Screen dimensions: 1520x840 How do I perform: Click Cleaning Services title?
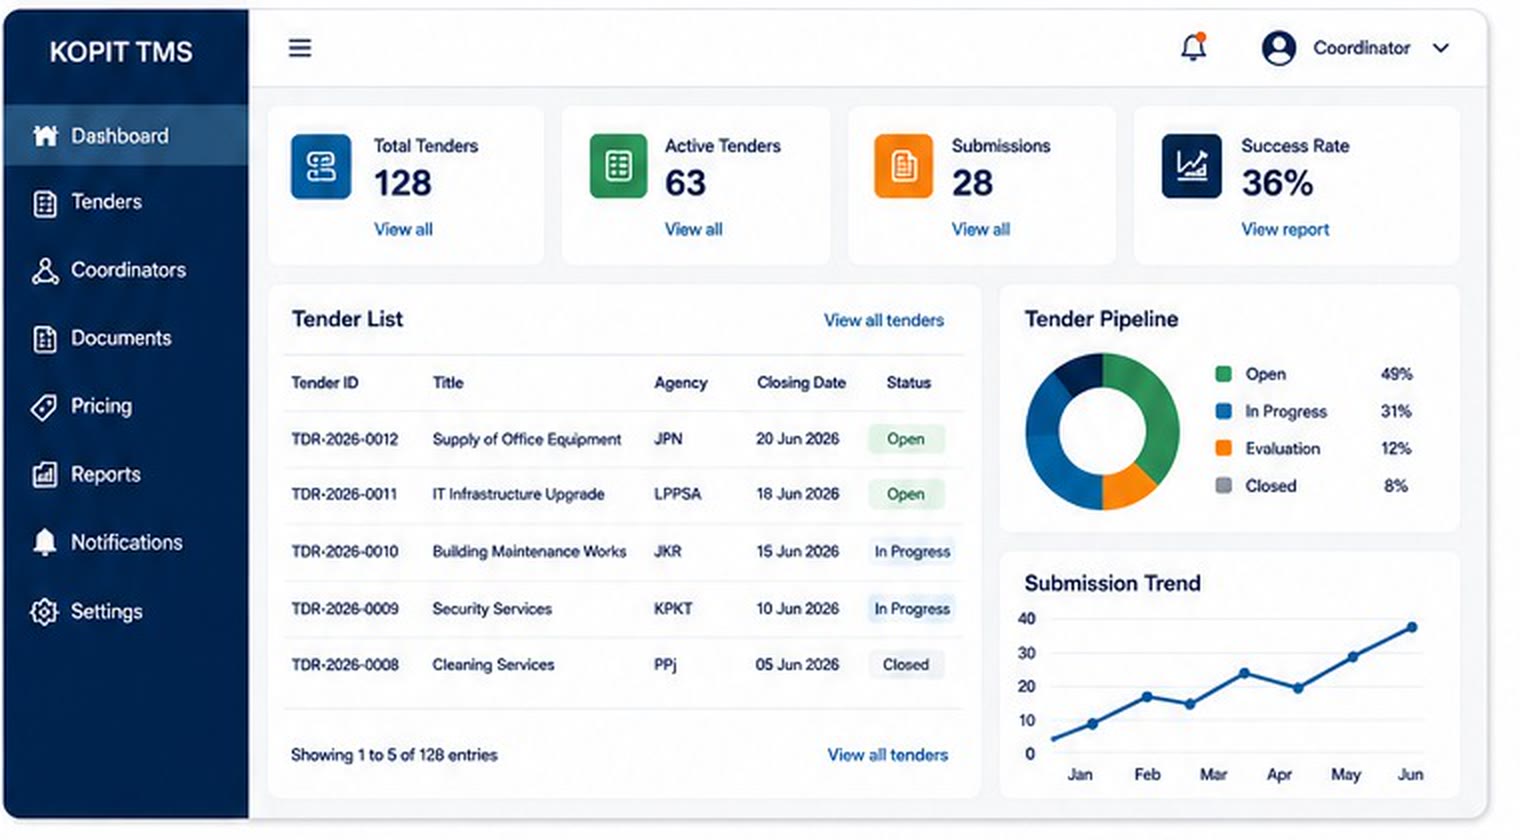coord(493,664)
